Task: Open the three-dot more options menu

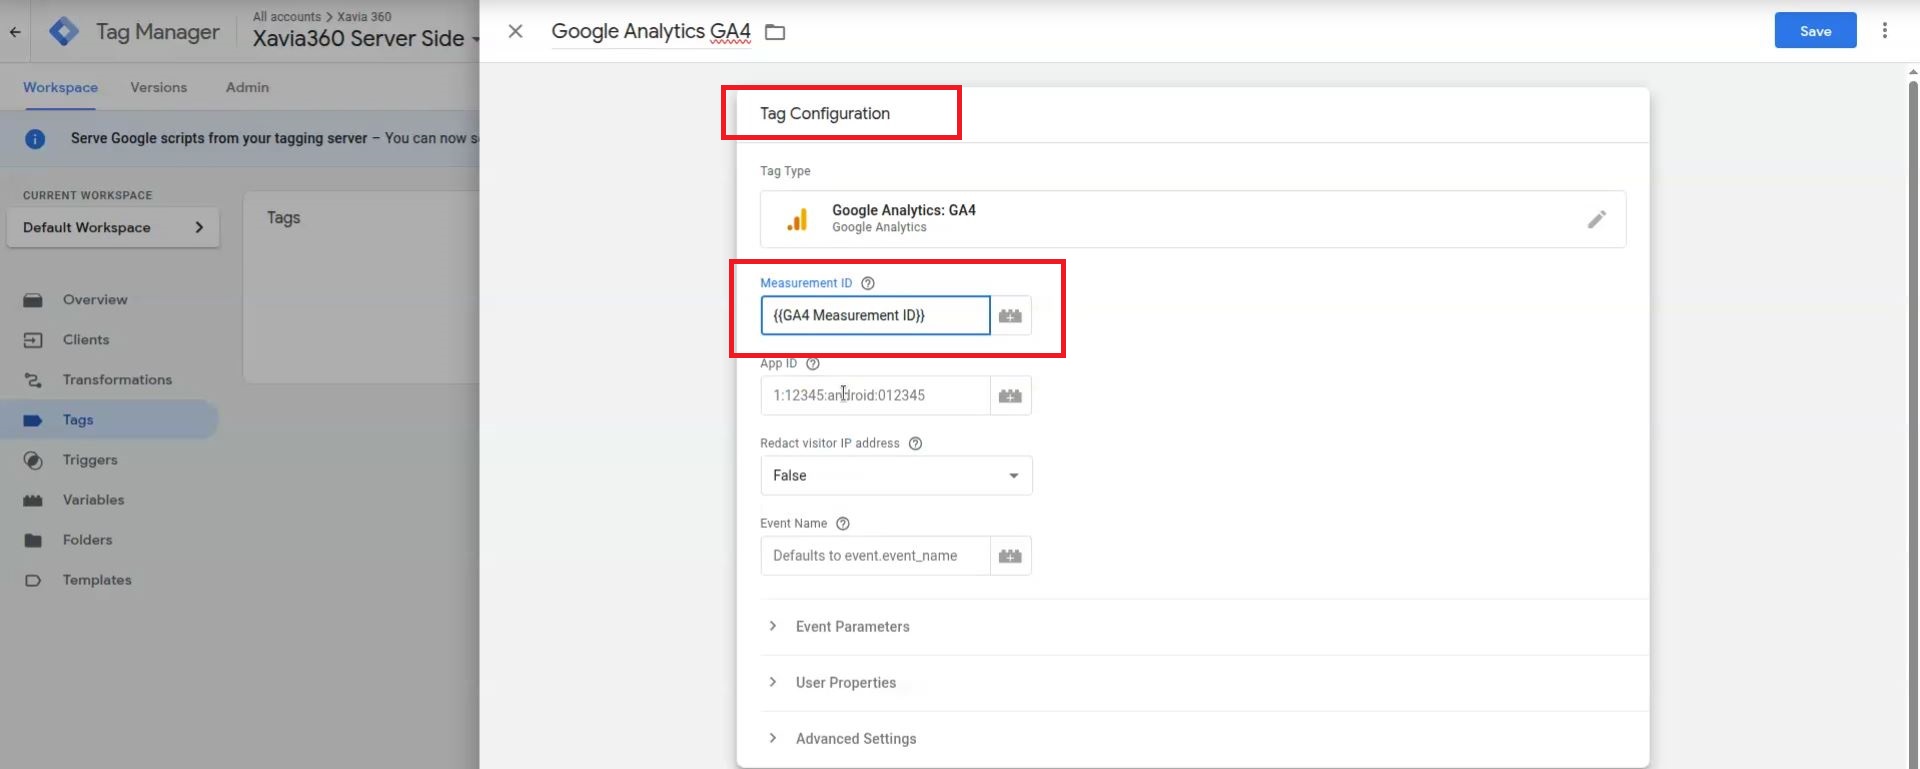Action: (x=1885, y=31)
